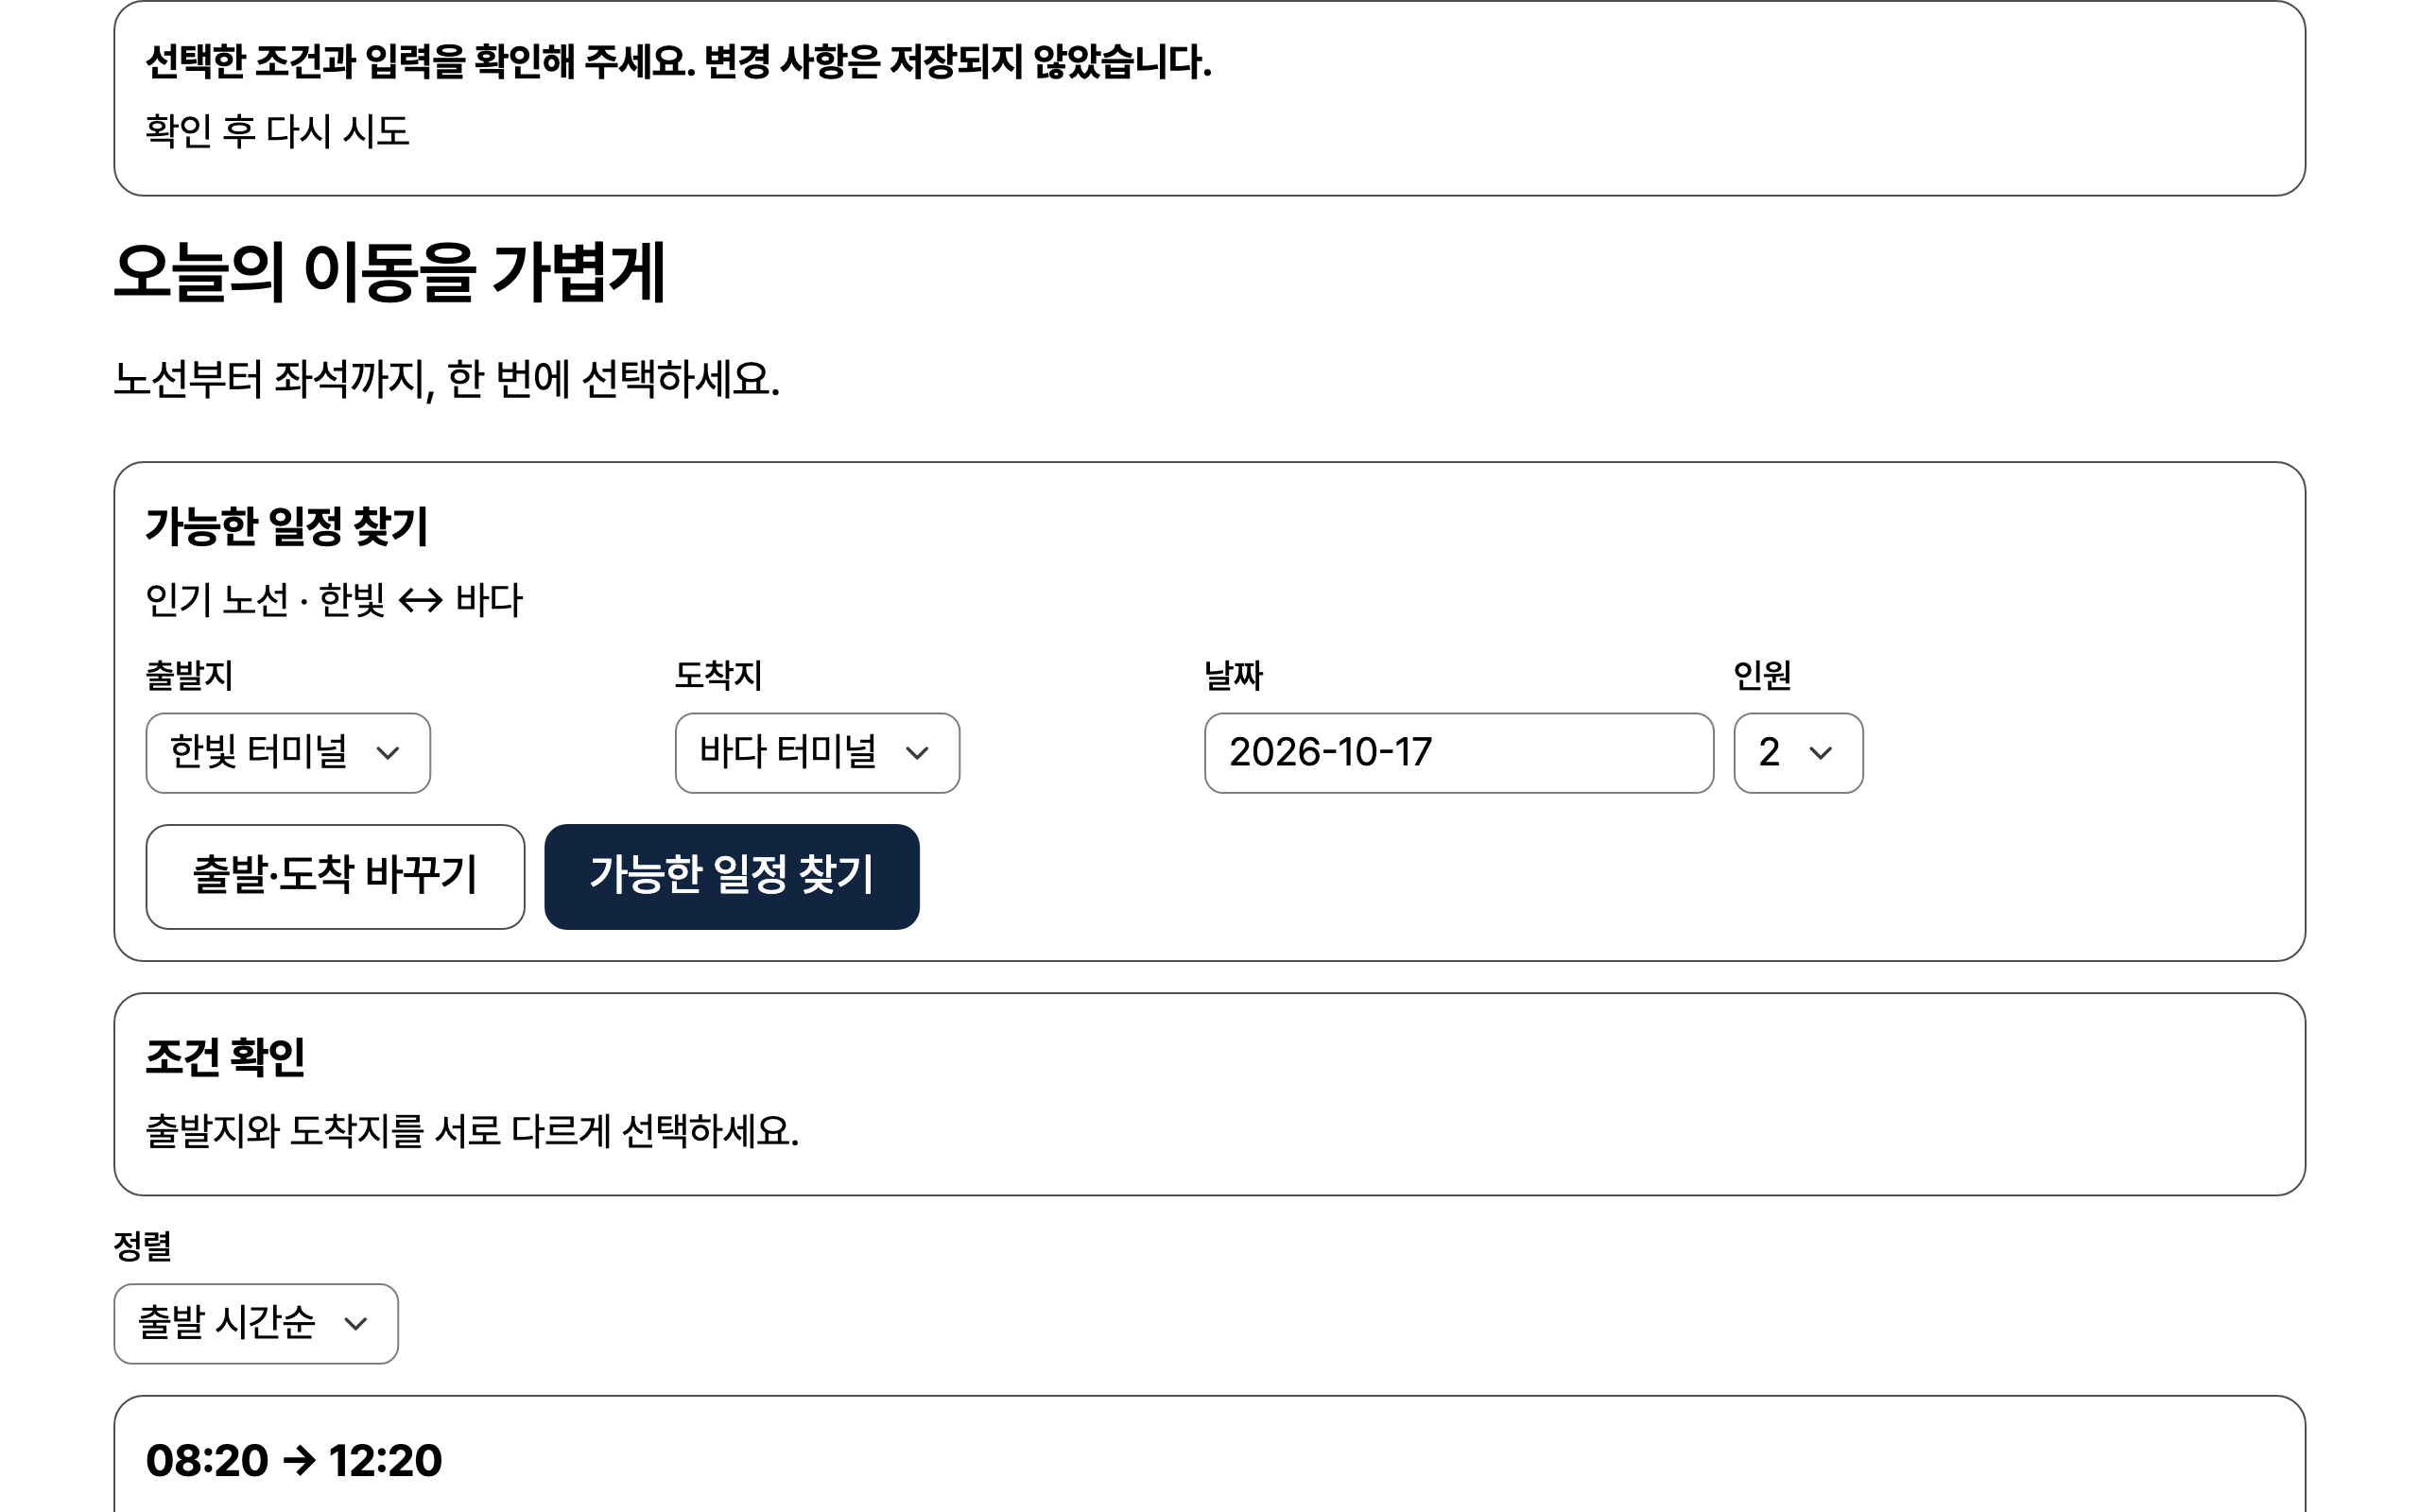The width and height of the screenshot is (2420, 1512).
Task: Click the 날짜 field label
Action: [x=1234, y=675]
